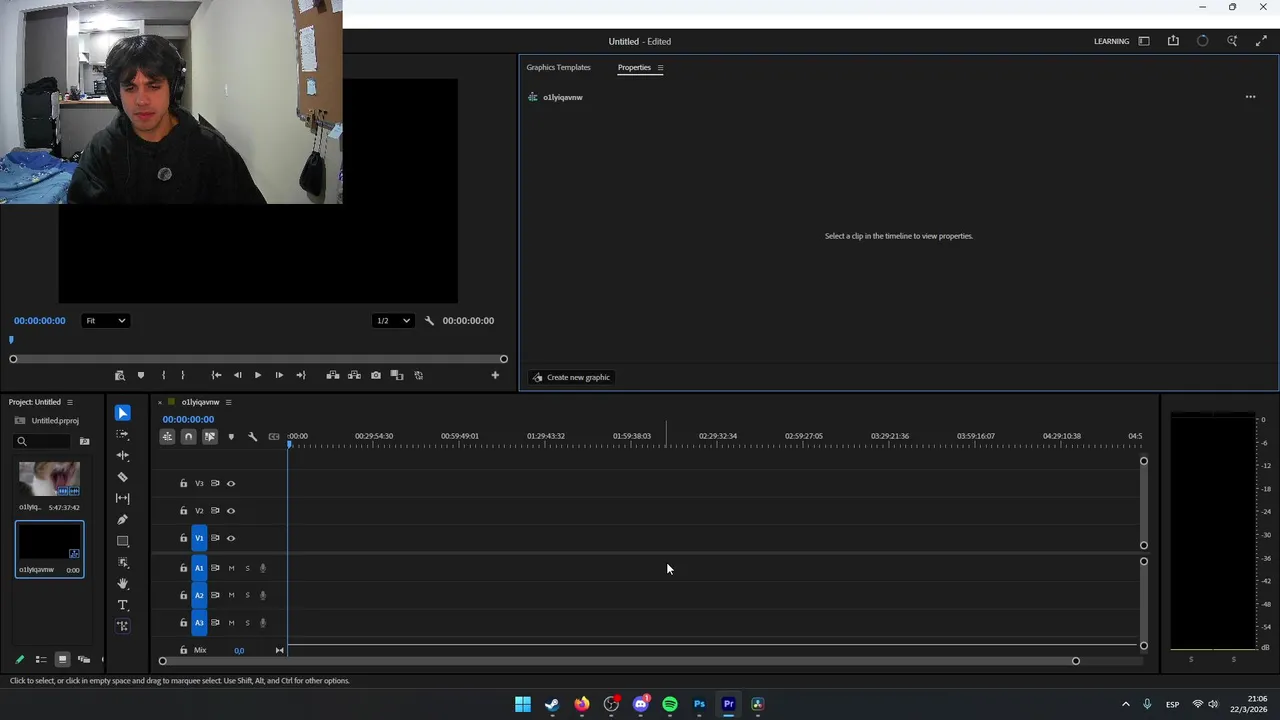The width and height of the screenshot is (1280, 720).
Task: Toggle Linked Selection in timeline
Action: tap(210, 436)
